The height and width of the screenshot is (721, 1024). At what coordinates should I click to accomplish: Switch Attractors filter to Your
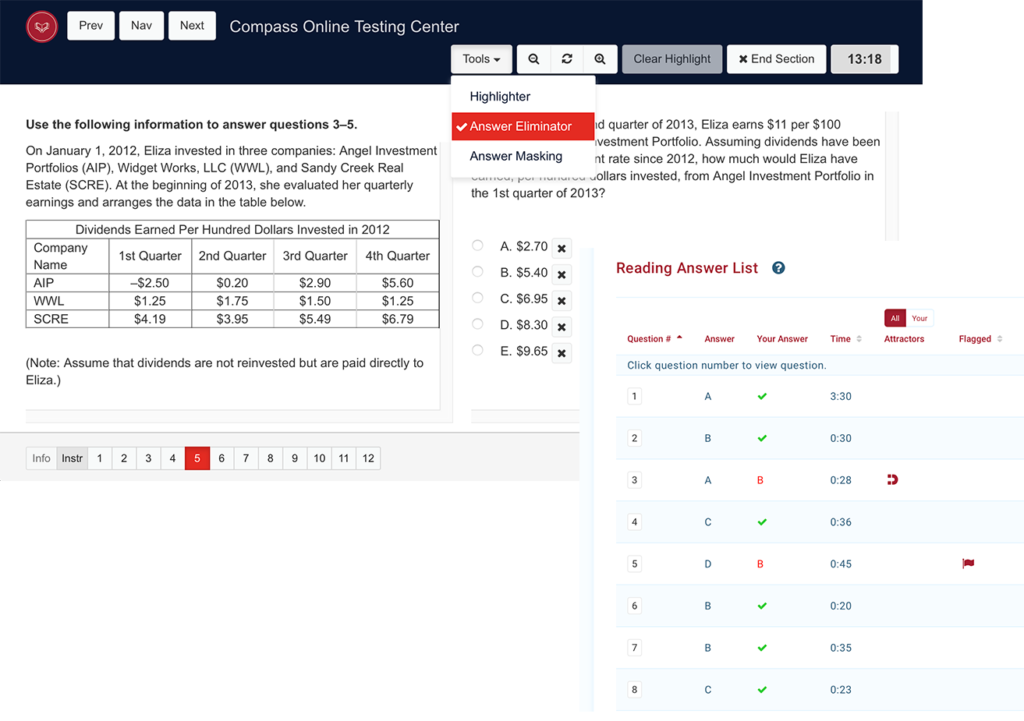pos(919,317)
